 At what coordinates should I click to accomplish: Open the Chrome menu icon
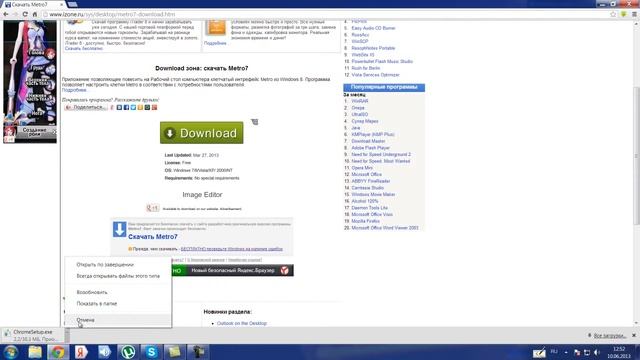coord(634,14)
